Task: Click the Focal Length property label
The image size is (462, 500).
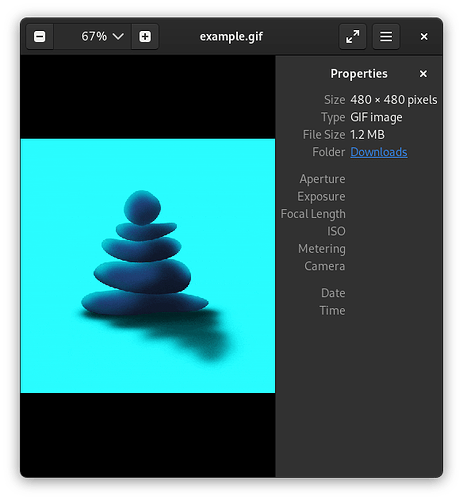Action: coord(313,214)
